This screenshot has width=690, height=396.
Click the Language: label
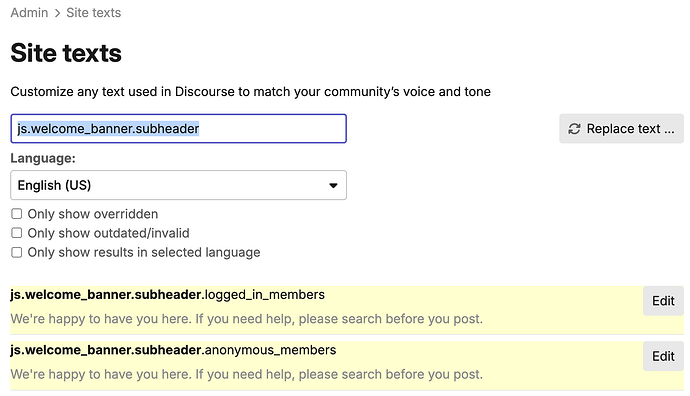point(43,158)
